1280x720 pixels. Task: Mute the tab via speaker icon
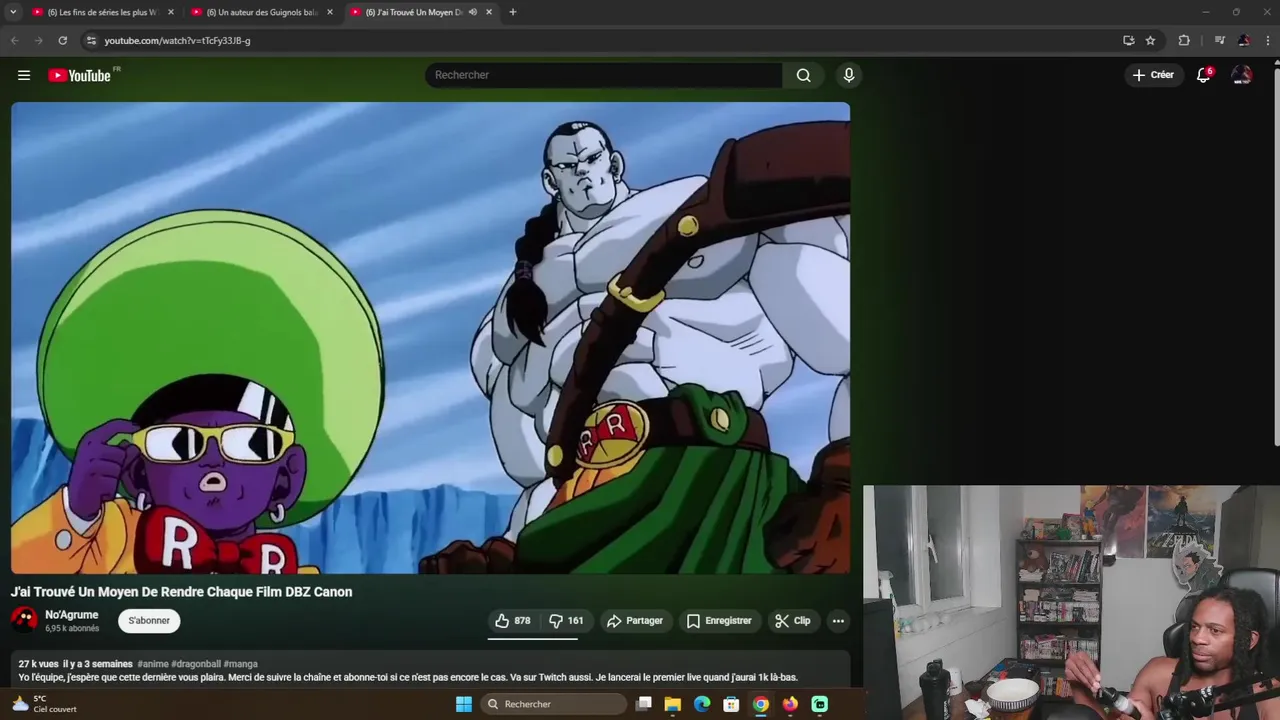pos(473,12)
